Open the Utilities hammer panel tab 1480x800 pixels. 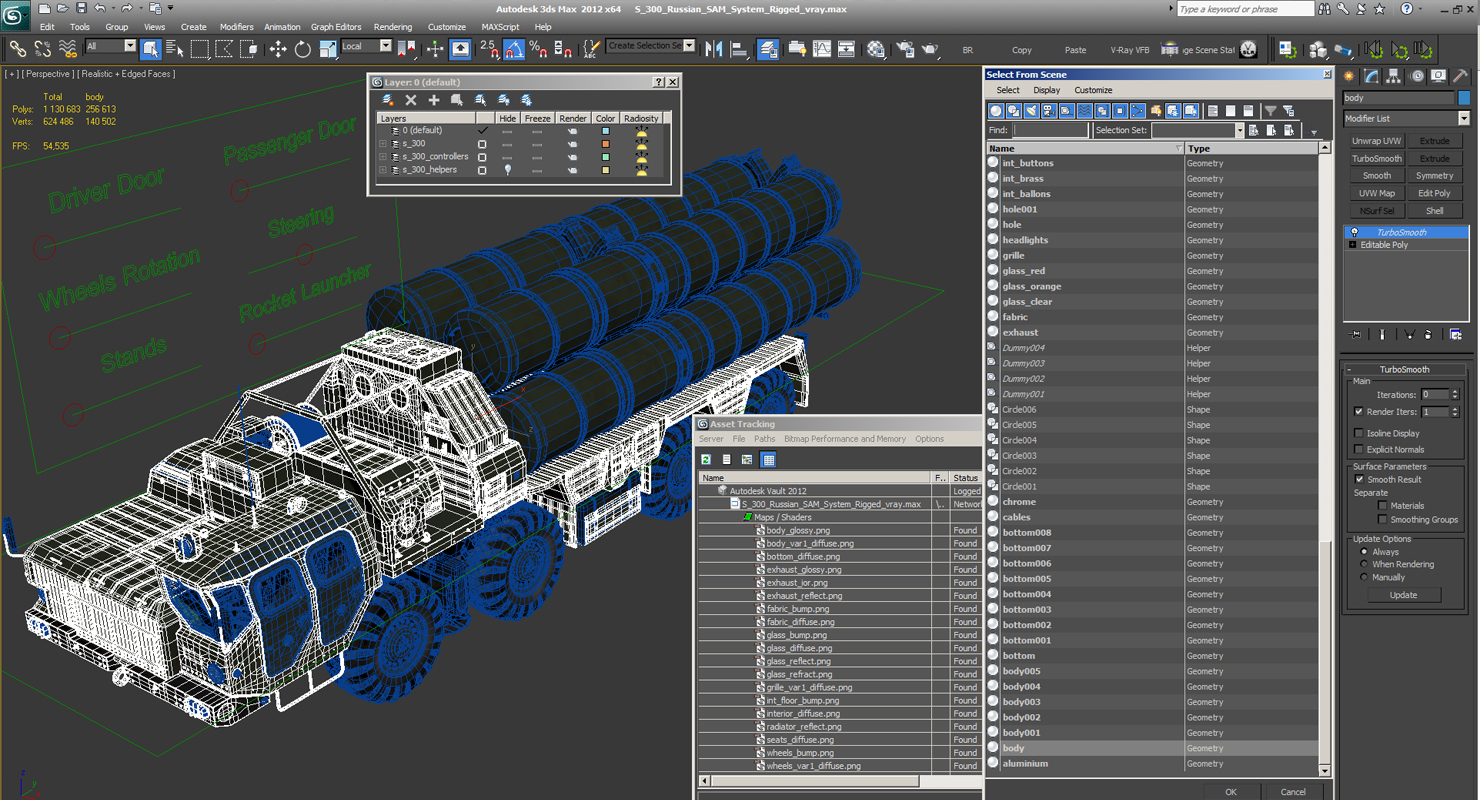(x=1460, y=76)
